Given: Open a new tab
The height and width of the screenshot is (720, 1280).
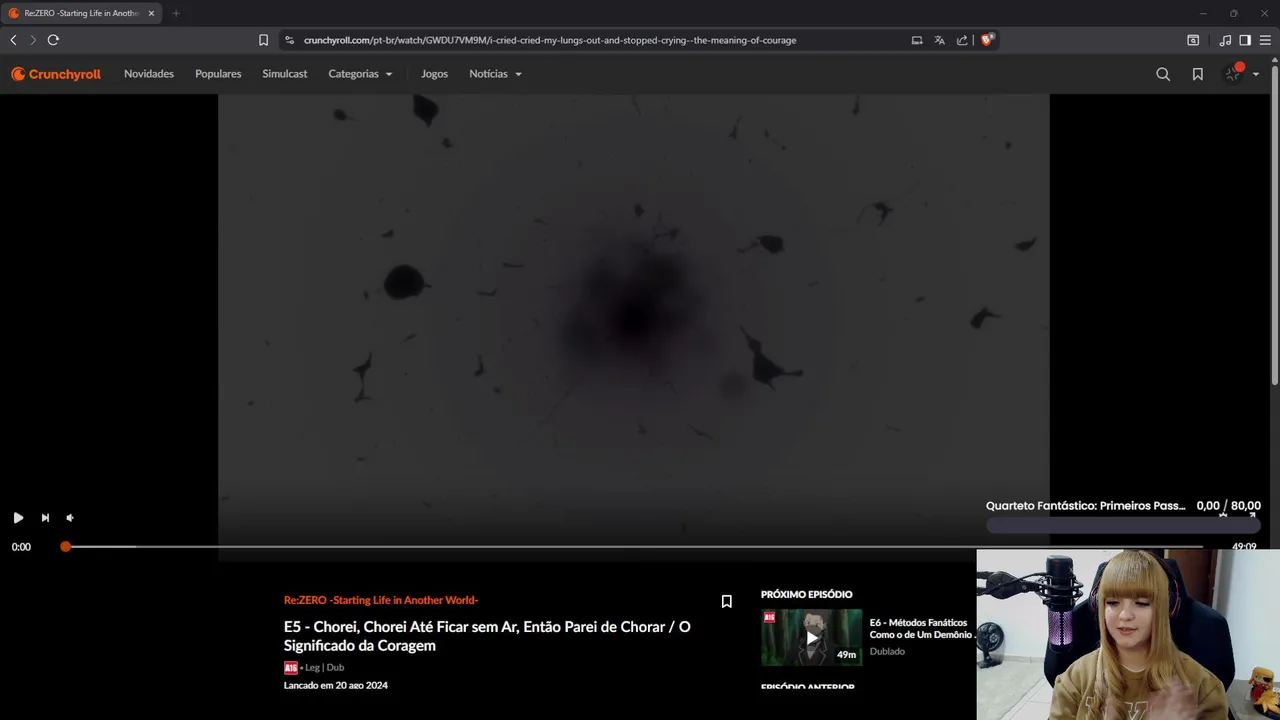Looking at the screenshot, I should tap(176, 13).
